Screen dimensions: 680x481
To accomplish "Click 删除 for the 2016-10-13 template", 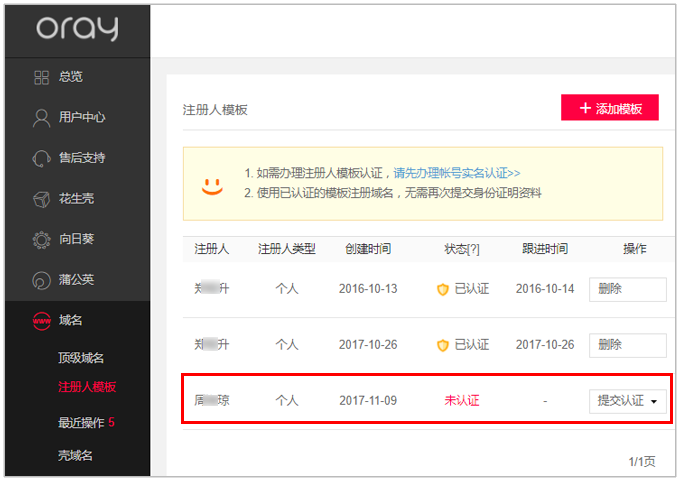I will [627, 289].
